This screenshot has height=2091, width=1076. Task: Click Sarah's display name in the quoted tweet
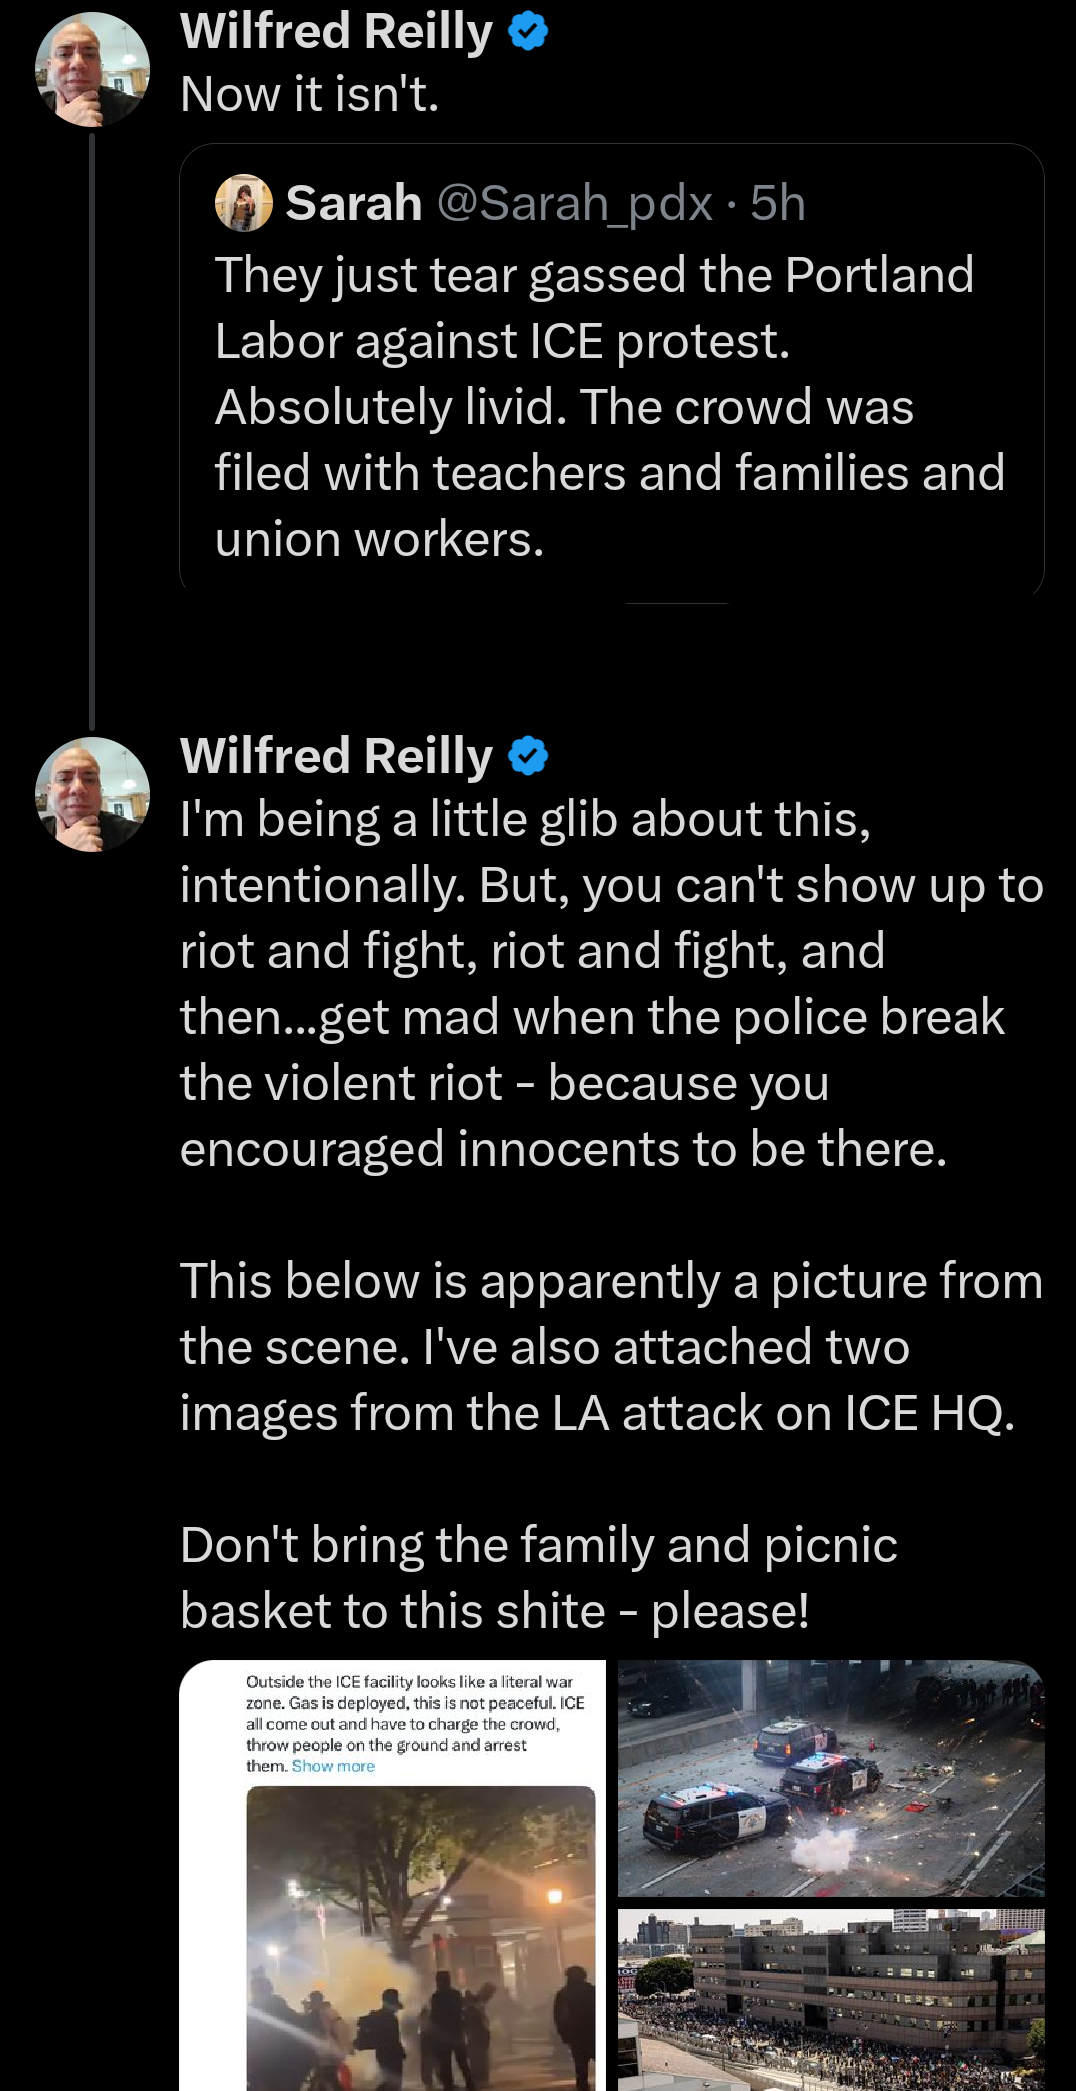point(352,202)
